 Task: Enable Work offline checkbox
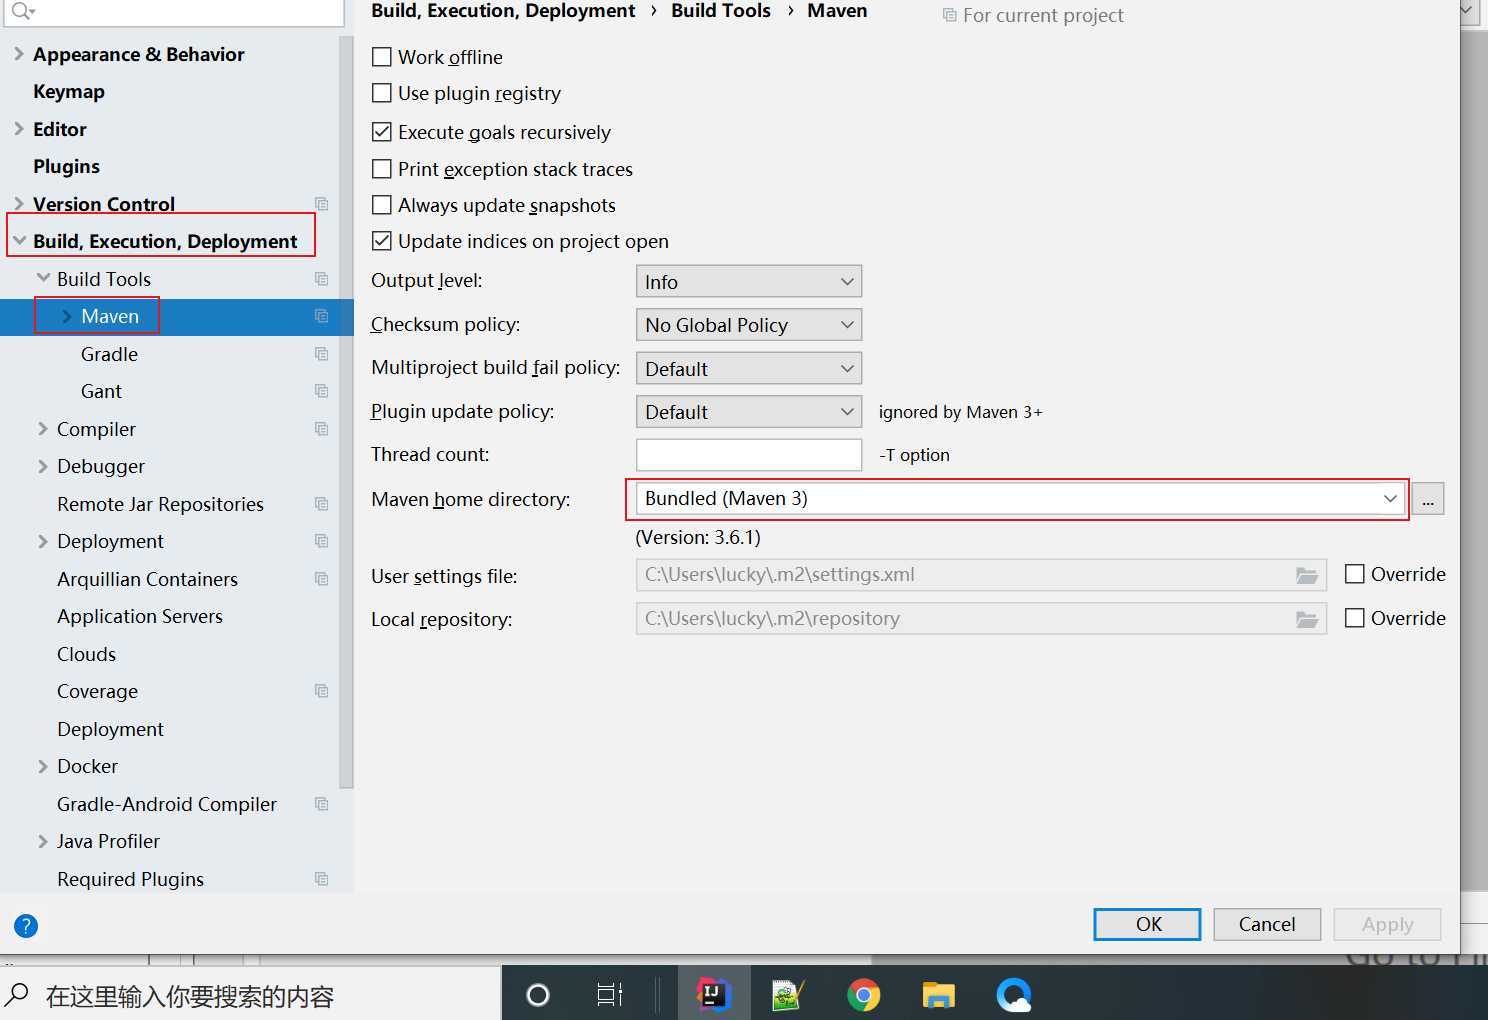tap(382, 57)
